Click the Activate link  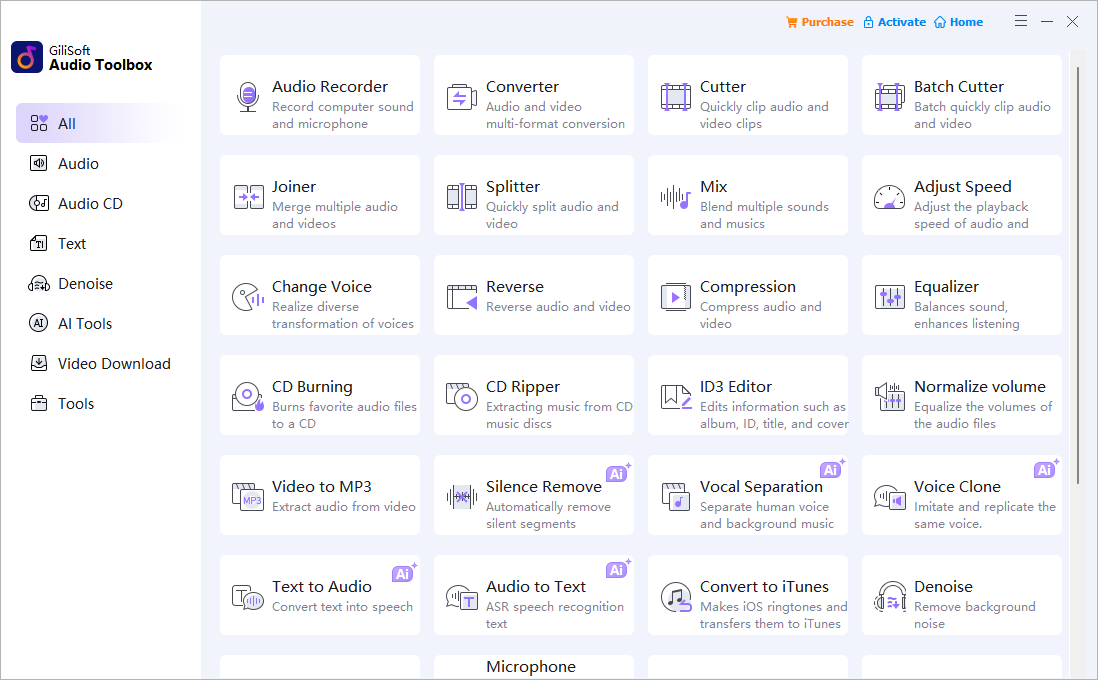[894, 22]
